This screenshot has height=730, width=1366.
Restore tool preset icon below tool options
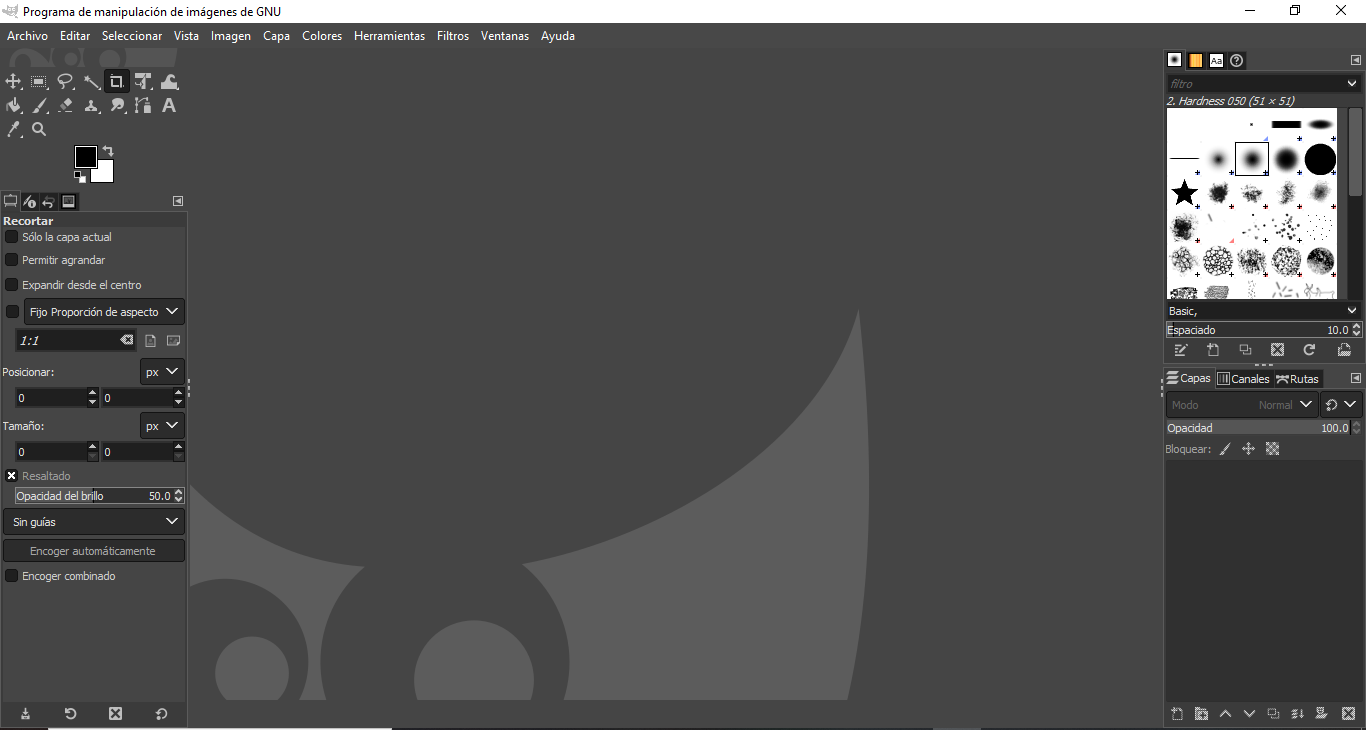[70, 714]
